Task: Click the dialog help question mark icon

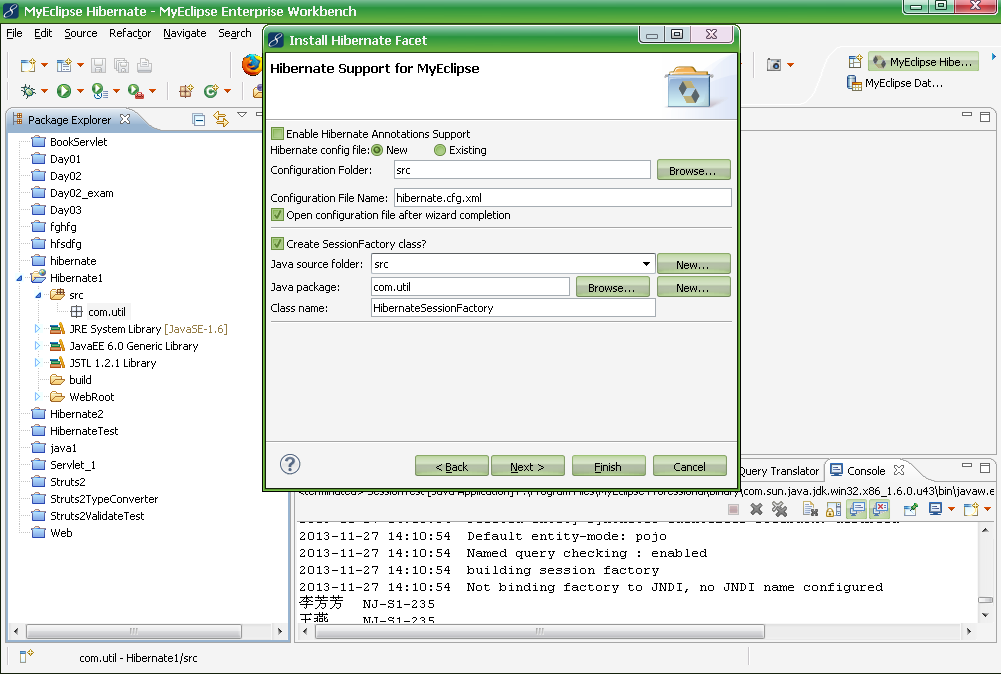Action: tap(290, 465)
